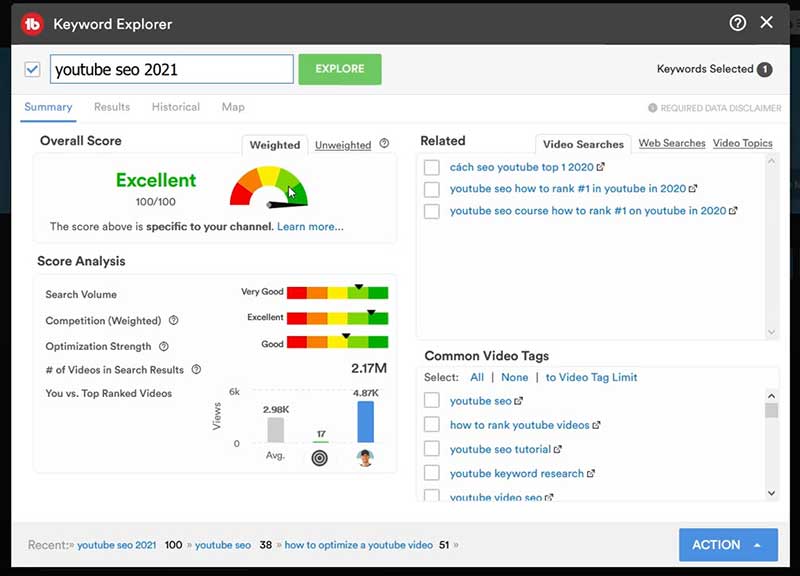
Task: Tick the 'youtube seo tutorial' tag checkbox
Action: [431, 449]
